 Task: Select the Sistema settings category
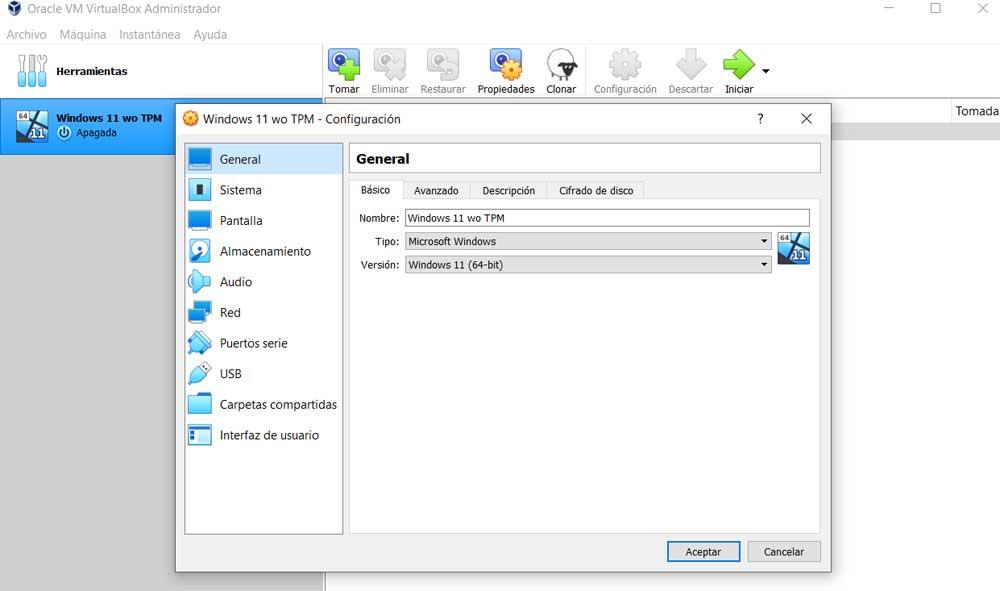coord(240,189)
